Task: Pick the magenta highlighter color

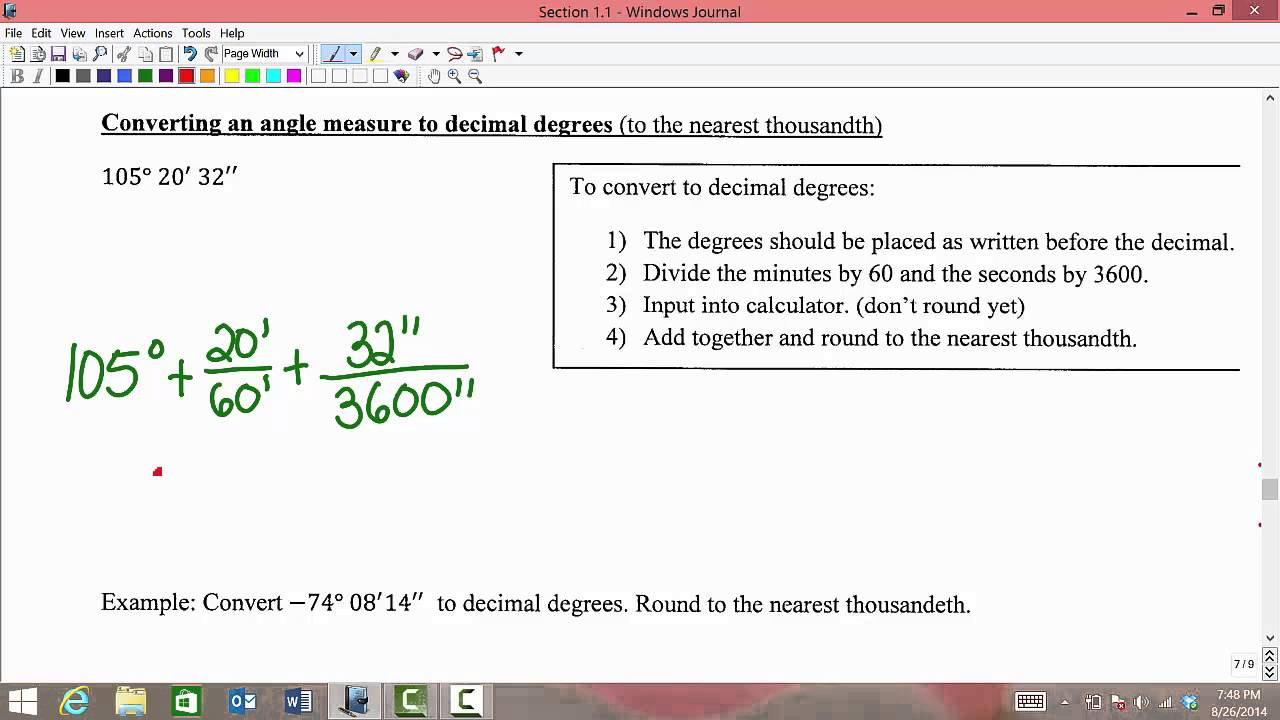Action: [x=294, y=76]
